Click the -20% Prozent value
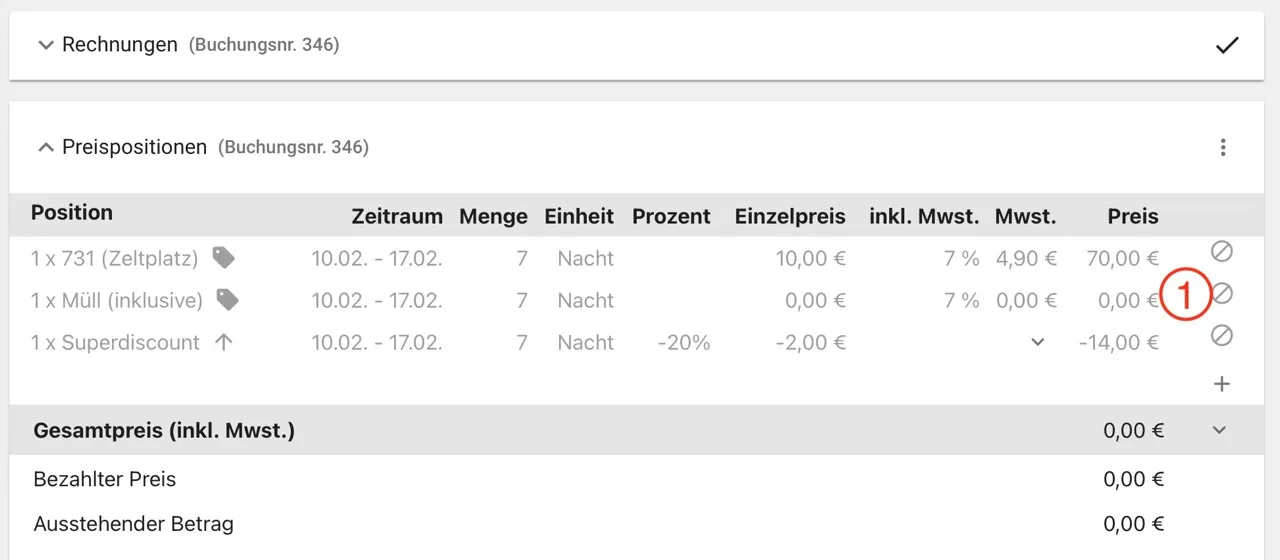1280x560 pixels. 684,342
